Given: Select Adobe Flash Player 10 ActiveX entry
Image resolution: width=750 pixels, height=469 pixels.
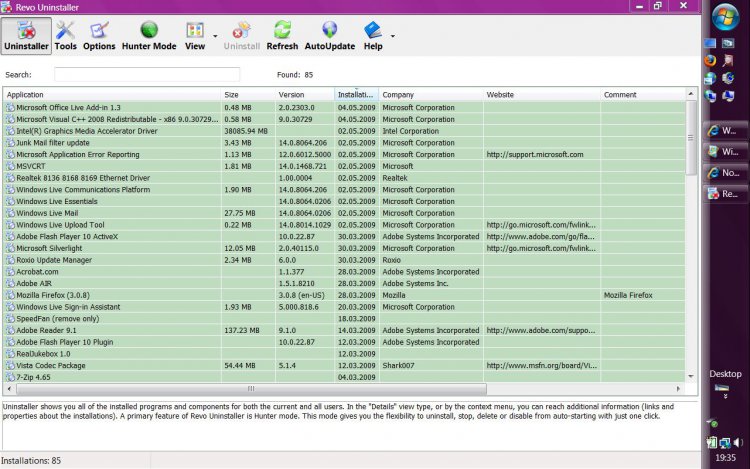Looking at the screenshot, I should click(x=67, y=236).
